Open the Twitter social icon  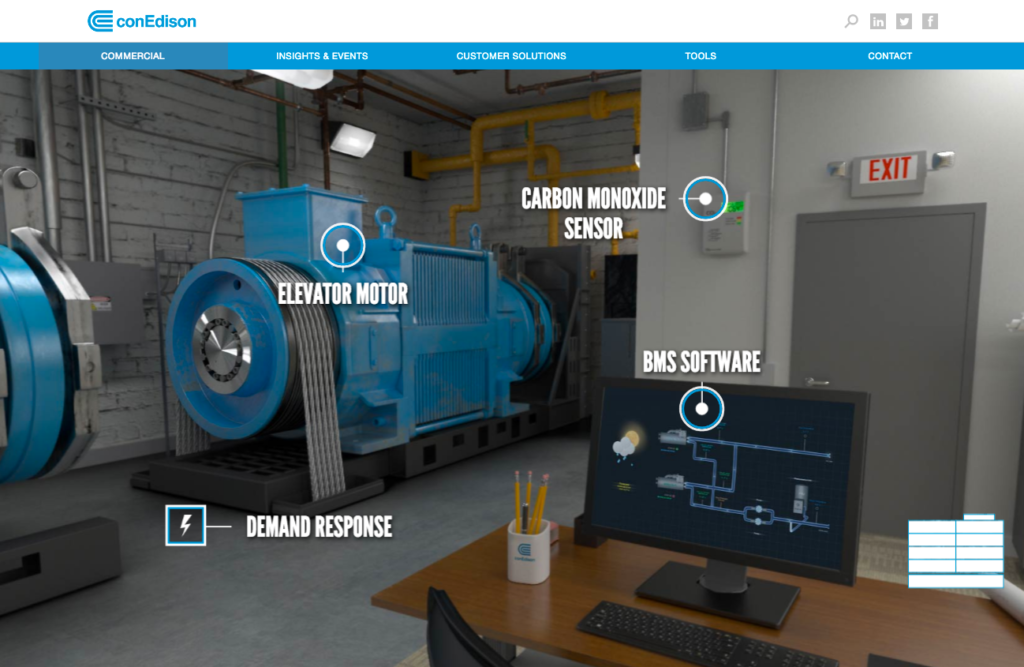coord(904,21)
